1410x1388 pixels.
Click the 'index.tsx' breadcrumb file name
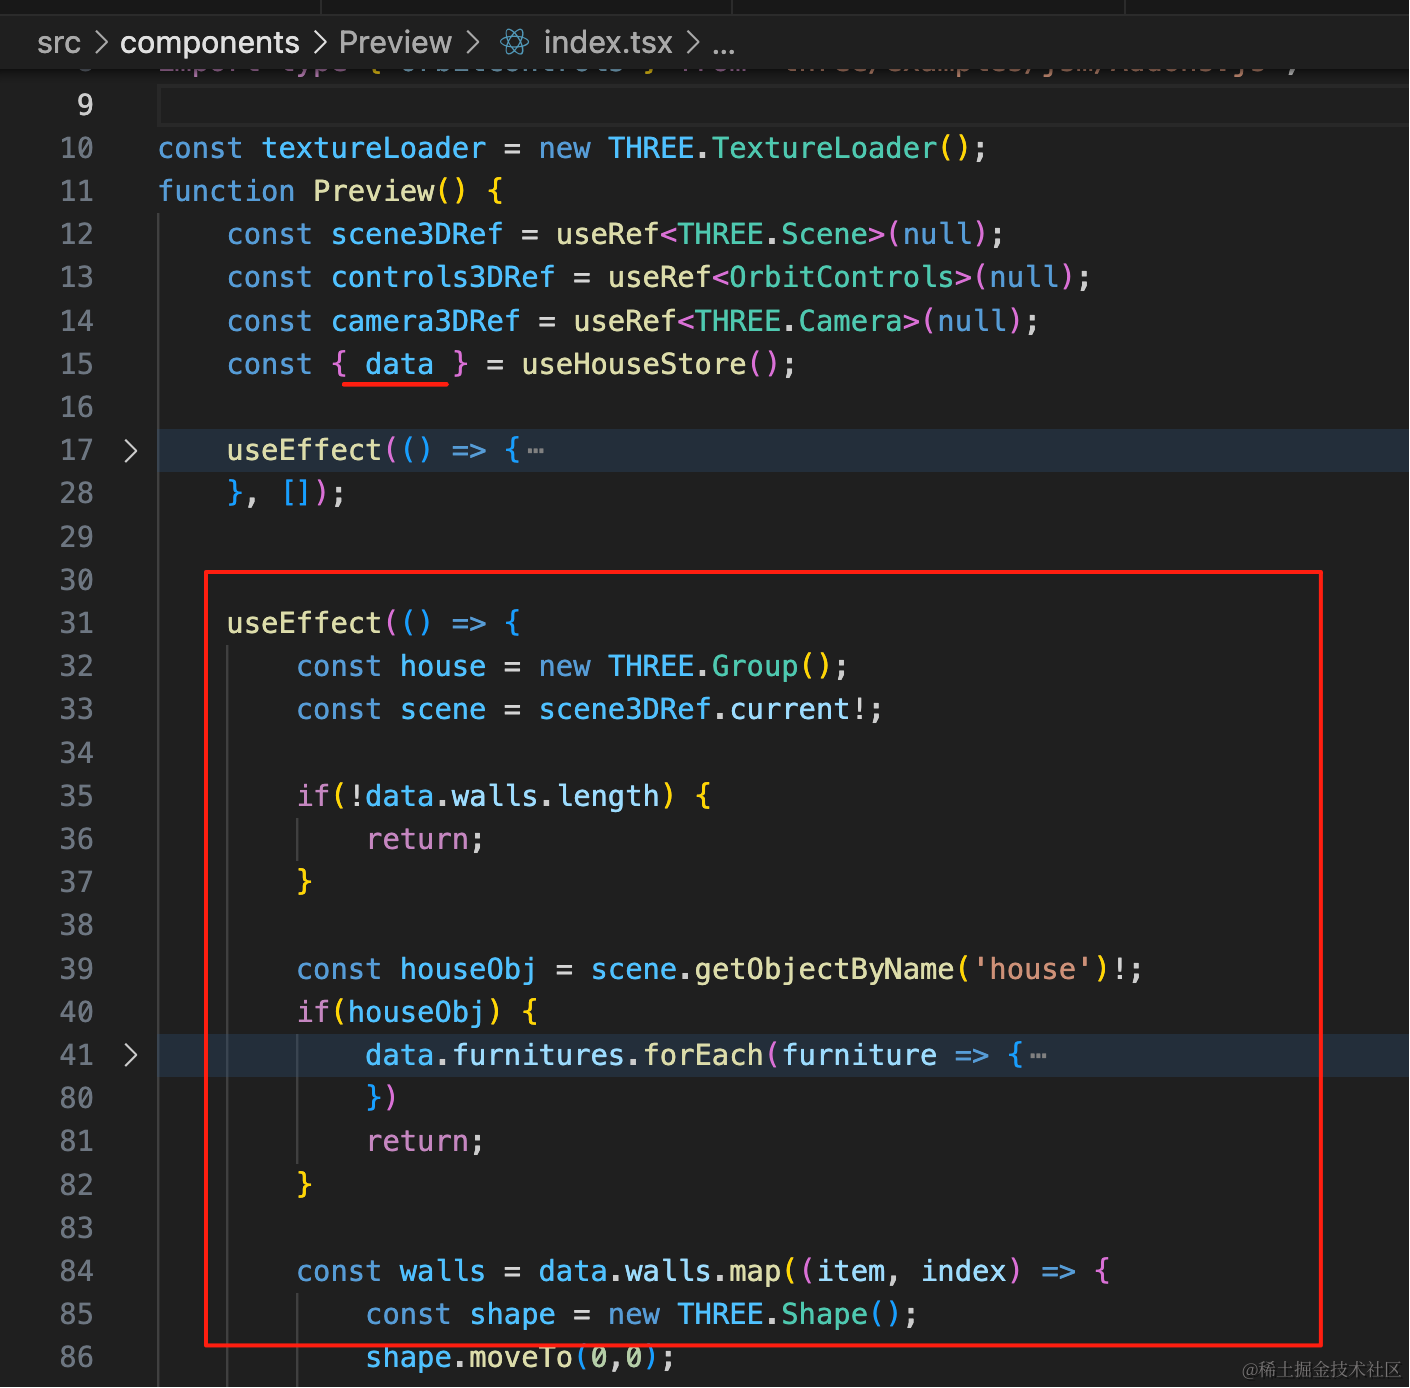click(608, 43)
